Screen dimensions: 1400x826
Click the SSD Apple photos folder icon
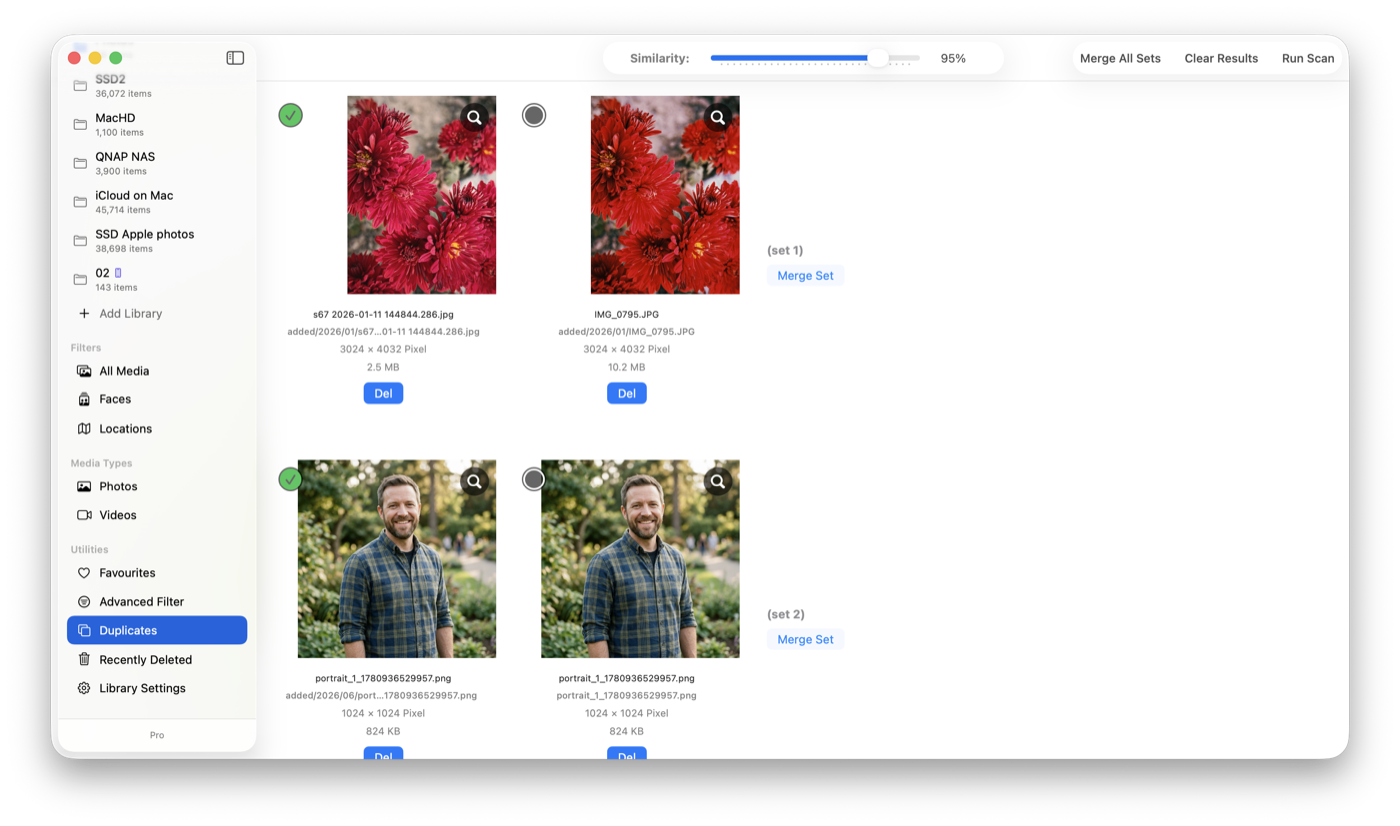[80, 241]
